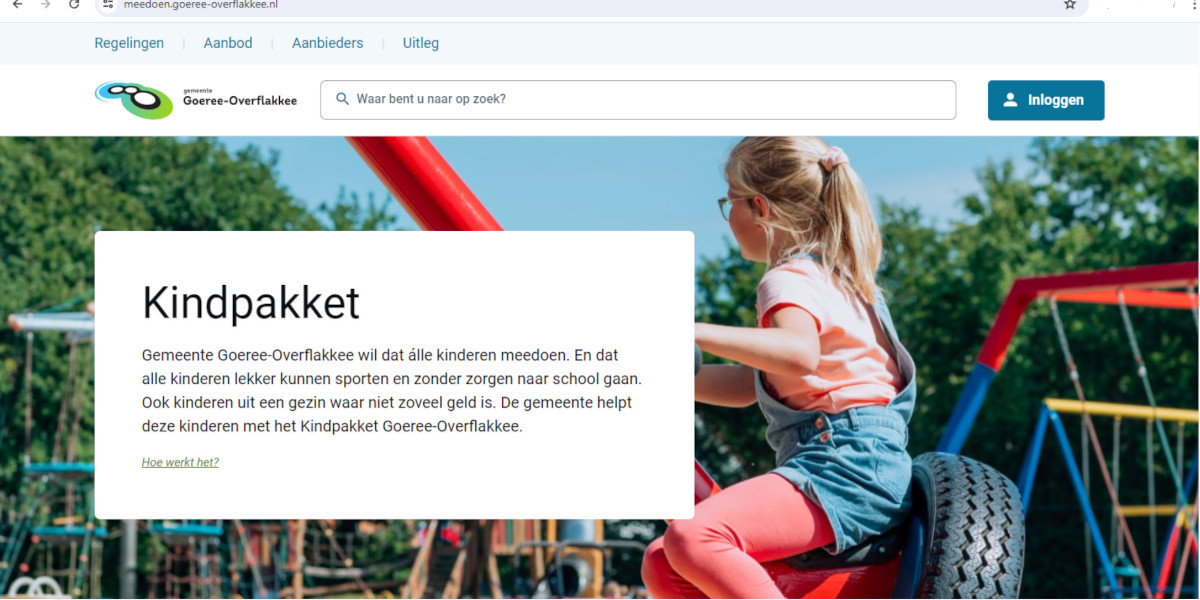Reload the page with the refresh icon
This screenshot has height=600, width=1200.
[x=74, y=5]
